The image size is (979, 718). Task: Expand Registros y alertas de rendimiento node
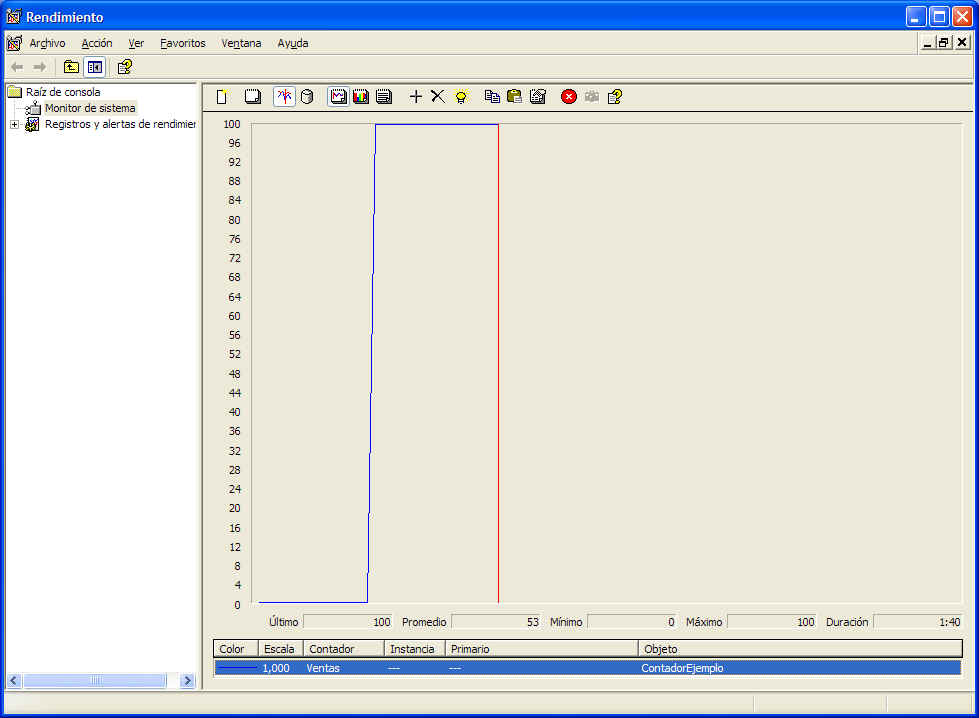tap(14, 124)
